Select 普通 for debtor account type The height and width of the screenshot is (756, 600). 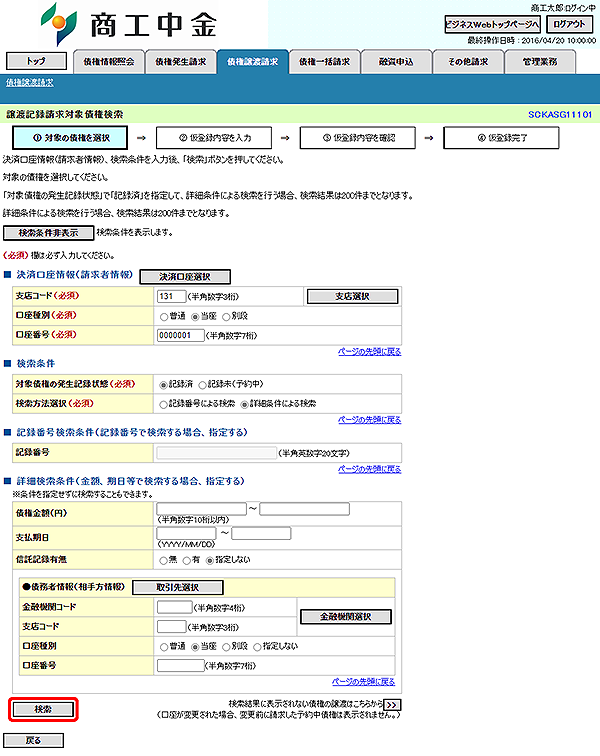[164, 647]
